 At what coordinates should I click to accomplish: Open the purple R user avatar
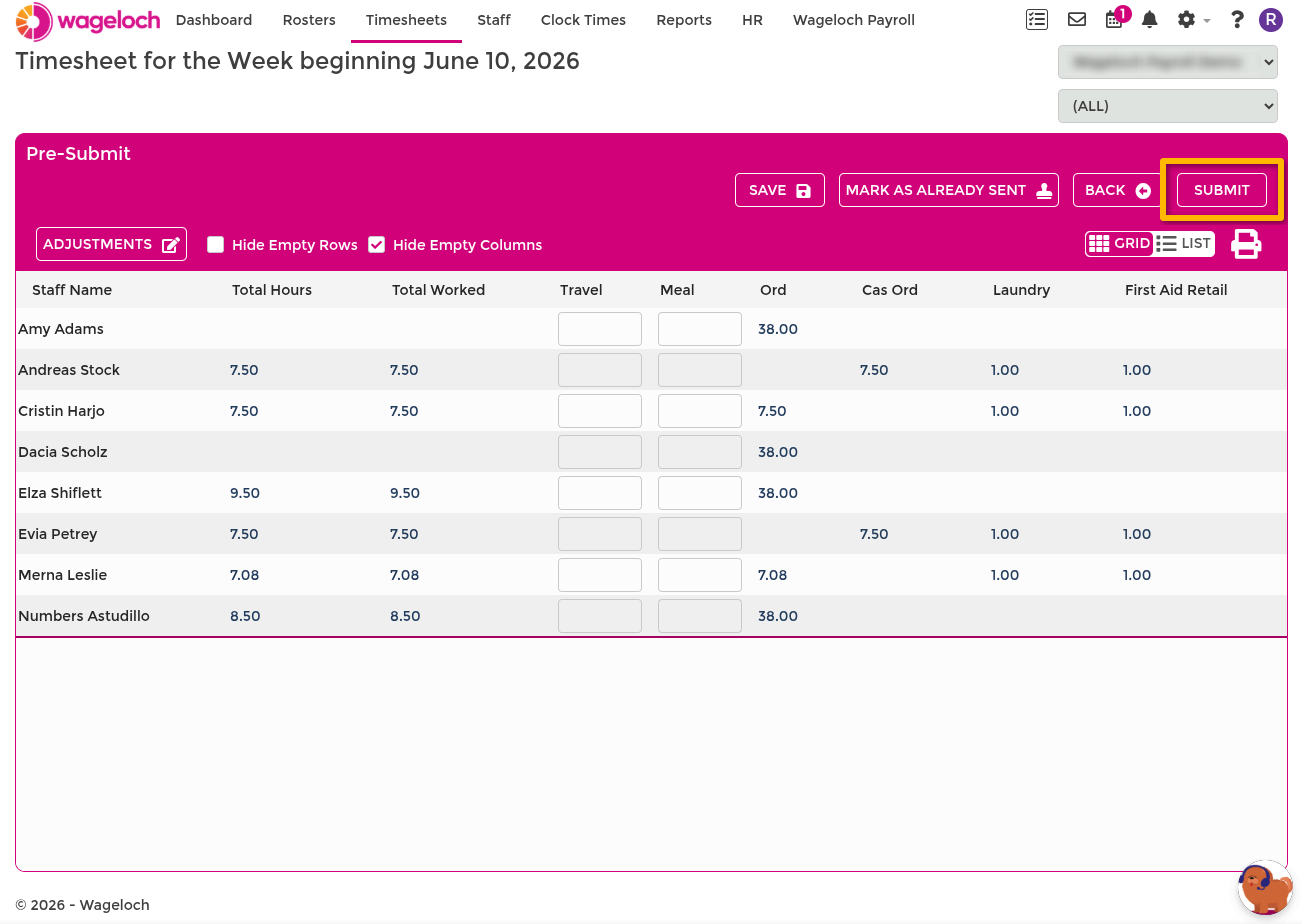click(x=1270, y=19)
